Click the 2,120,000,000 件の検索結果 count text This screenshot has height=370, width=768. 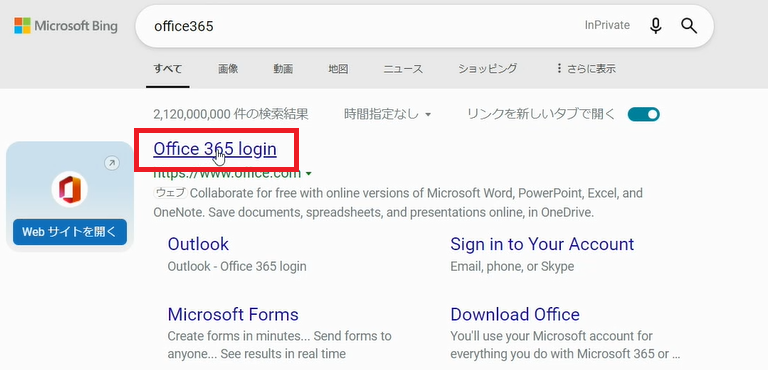click(231, 115)
